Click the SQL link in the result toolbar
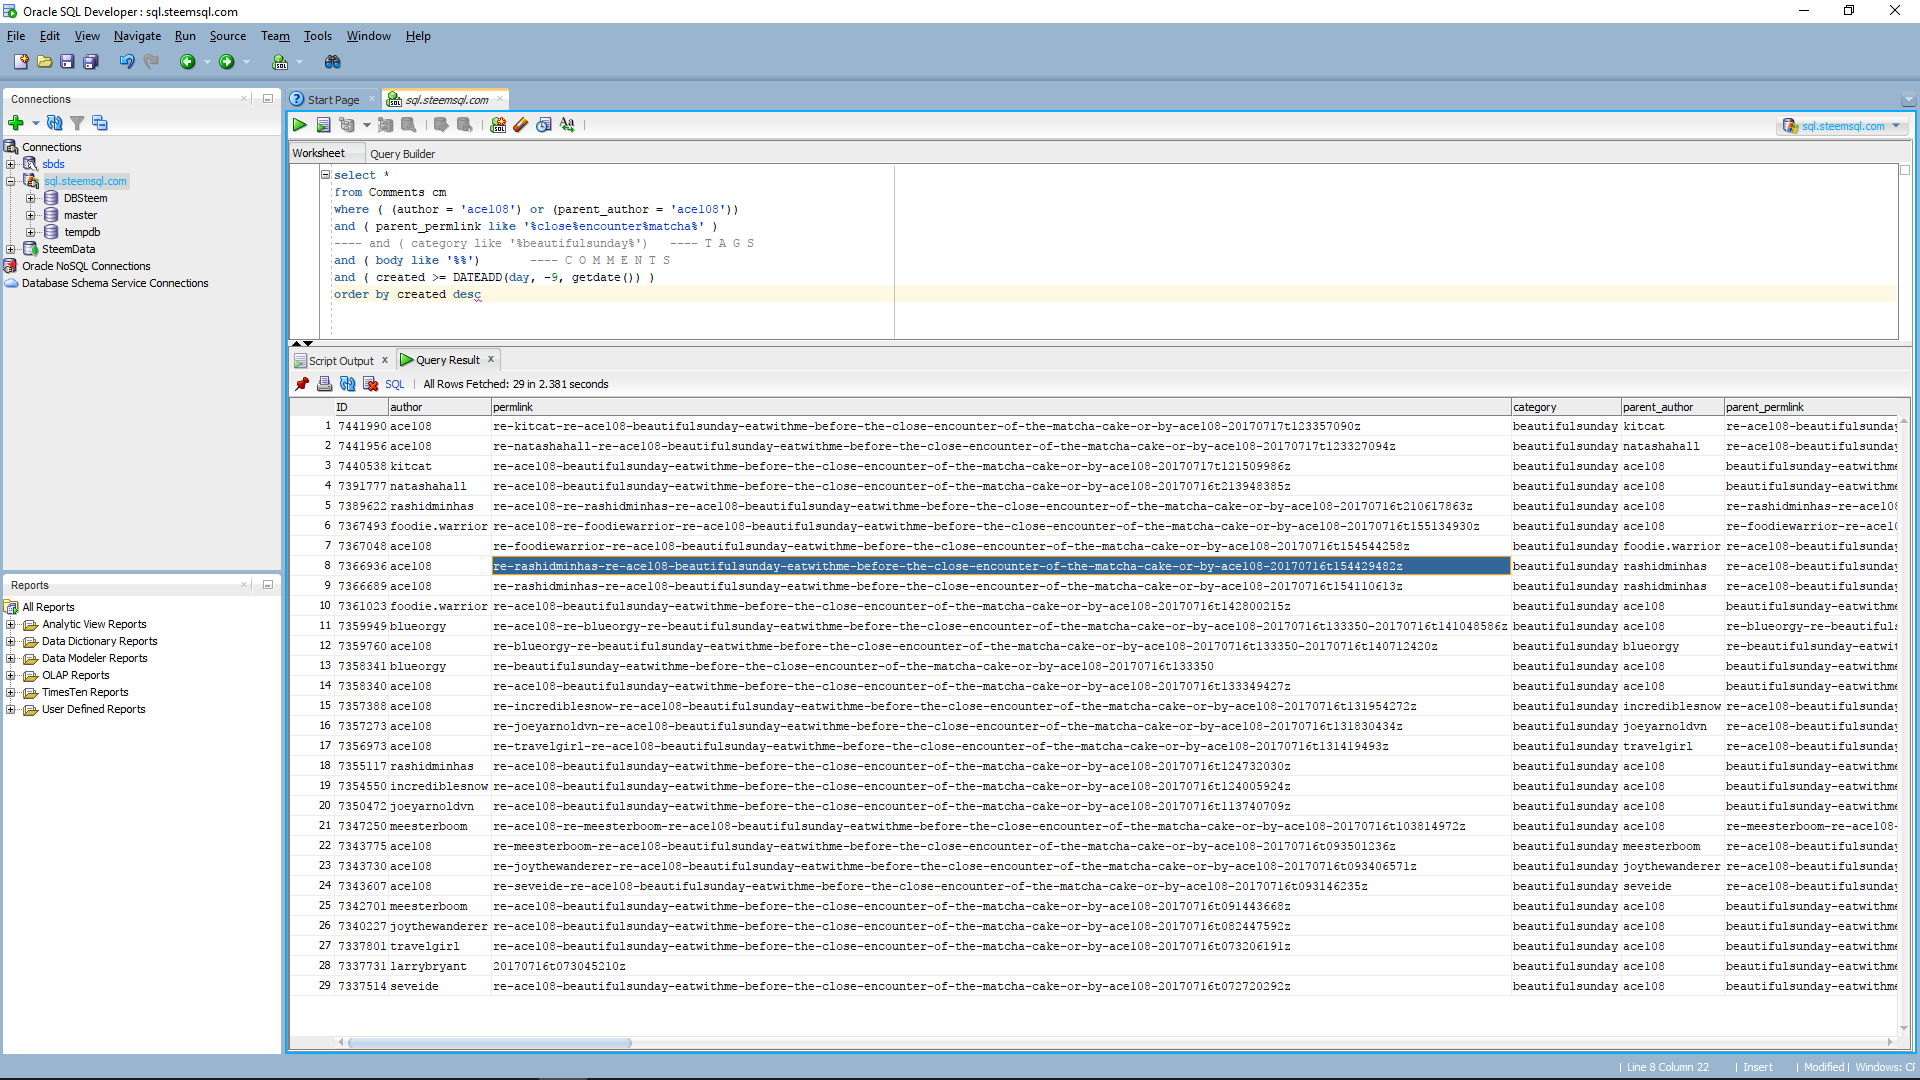The height and width of the screenshot is (1080, 1920). click(x=394, y=384)
